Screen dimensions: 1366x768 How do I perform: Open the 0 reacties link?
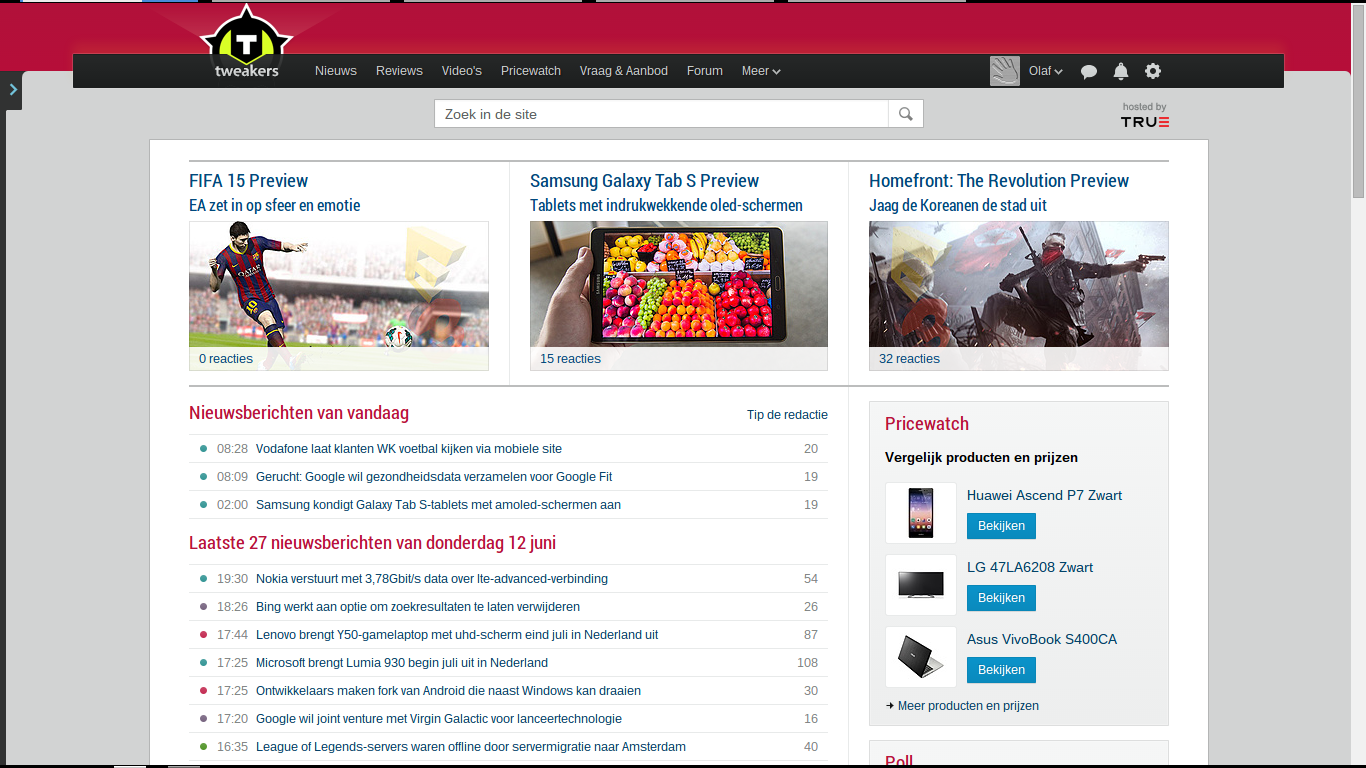point(226,359)
